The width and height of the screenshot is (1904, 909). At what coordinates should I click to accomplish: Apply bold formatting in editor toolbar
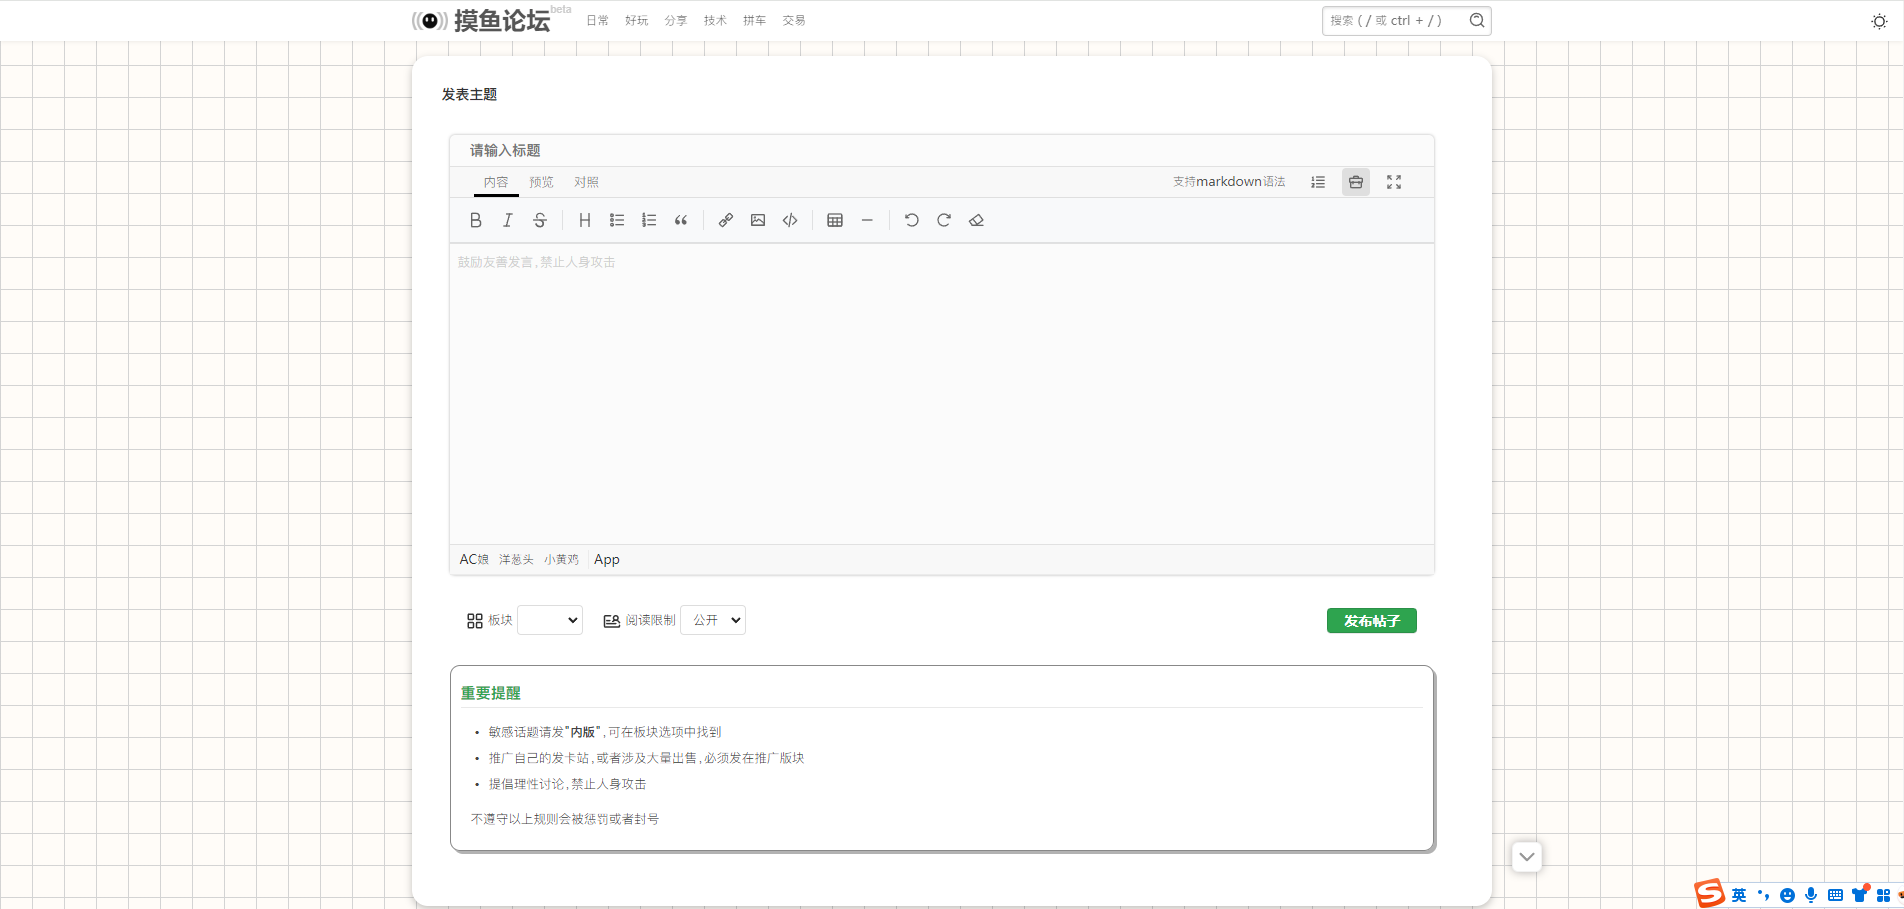click(x=476, y=220)
